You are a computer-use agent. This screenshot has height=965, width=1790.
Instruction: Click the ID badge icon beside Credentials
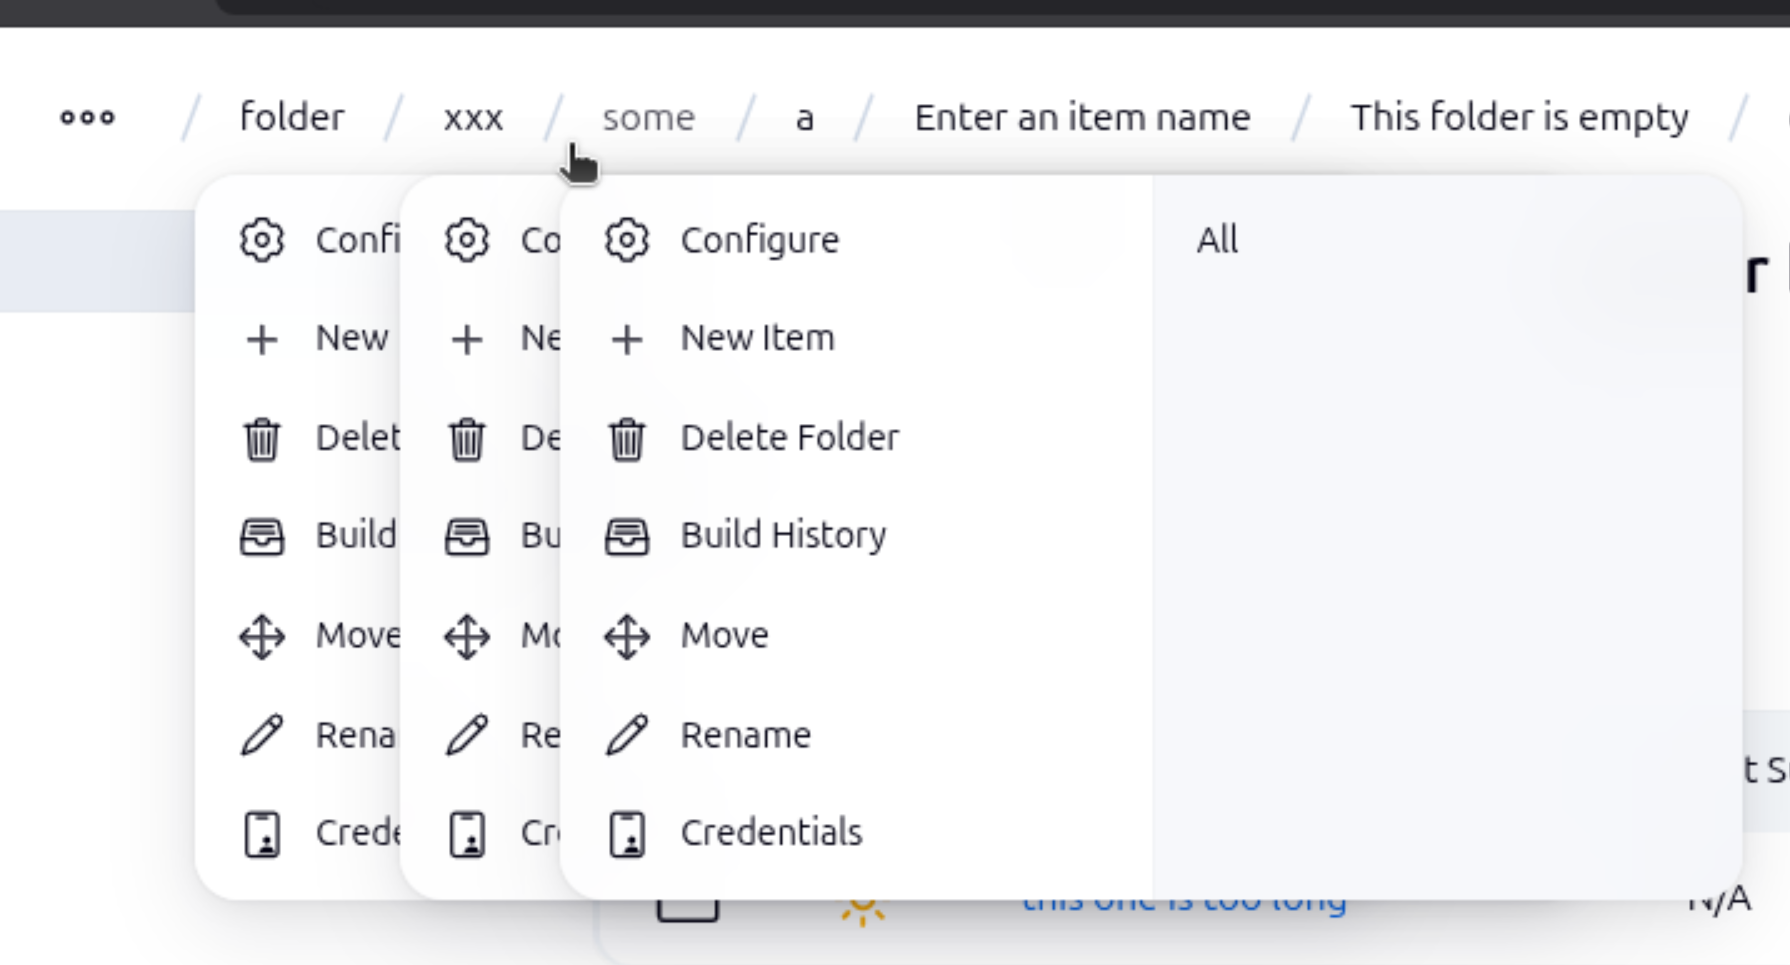click(627, 833)
